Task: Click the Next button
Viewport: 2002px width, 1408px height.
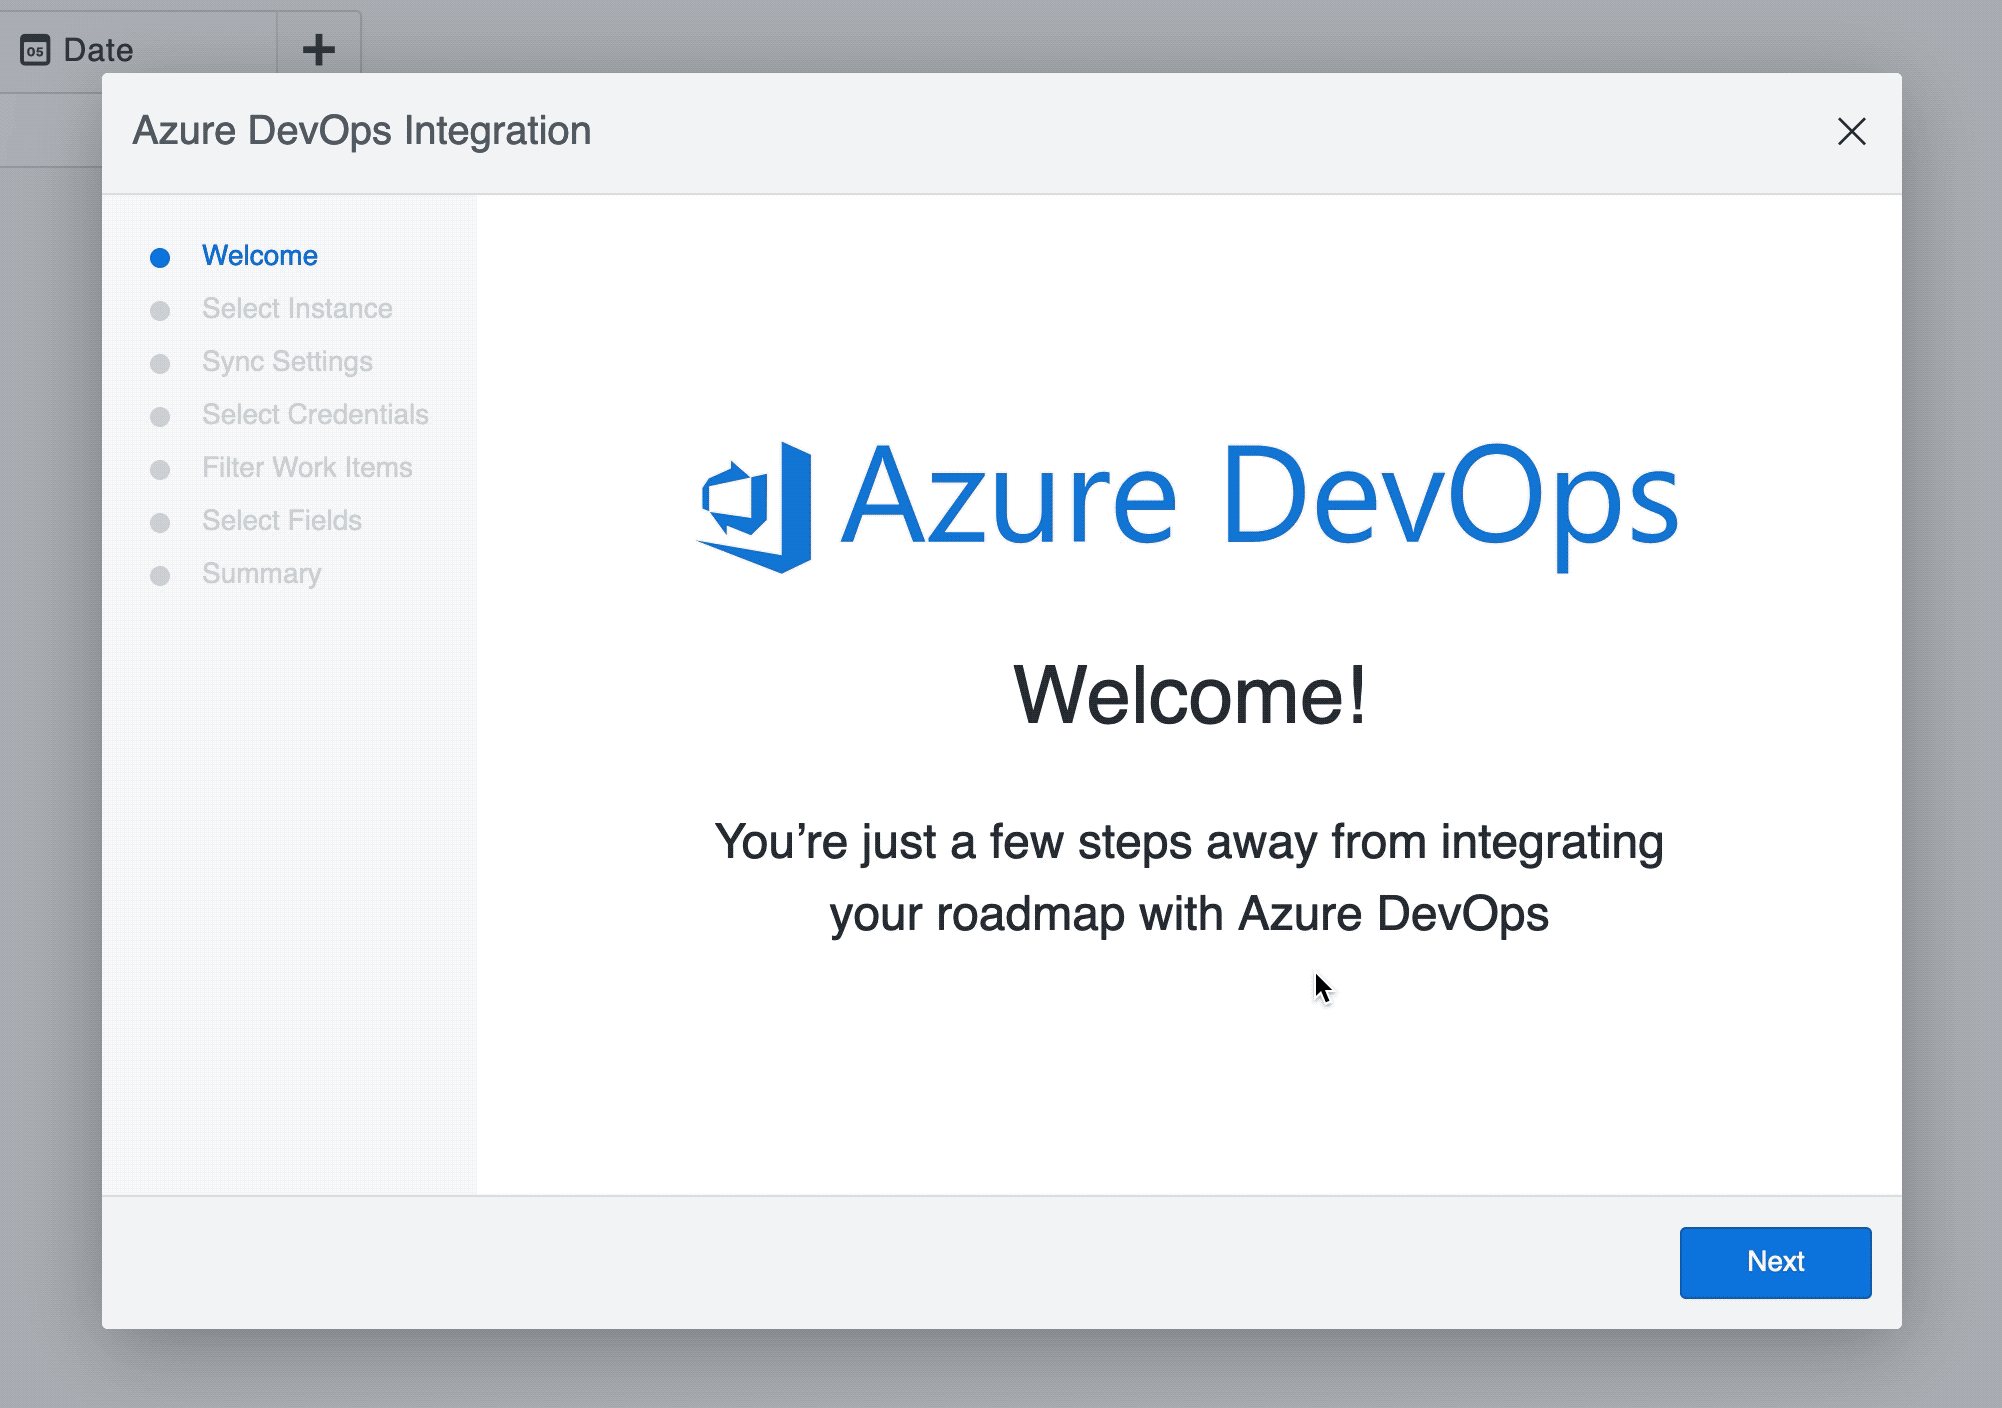Action: click(x=1775, y=1262)
